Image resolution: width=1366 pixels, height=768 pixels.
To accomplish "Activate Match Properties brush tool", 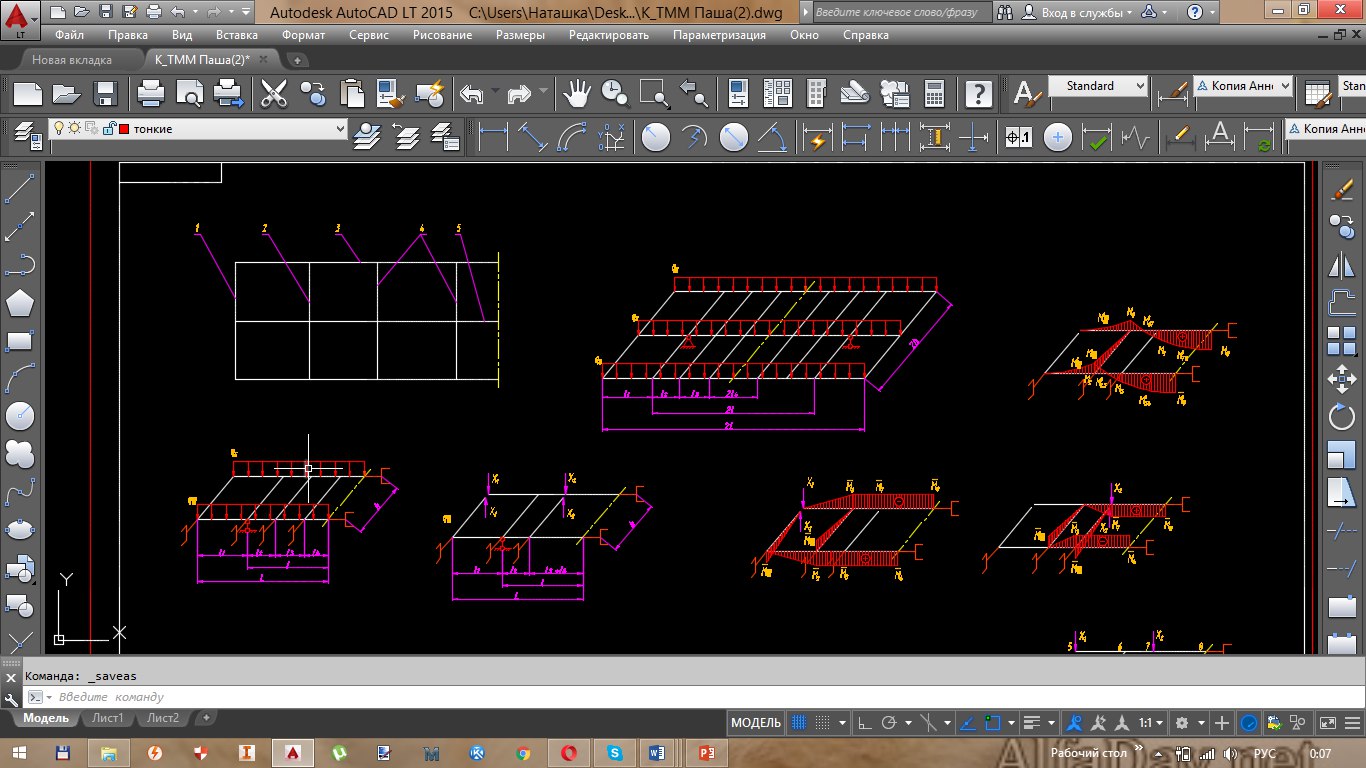I will coord(391,94).
